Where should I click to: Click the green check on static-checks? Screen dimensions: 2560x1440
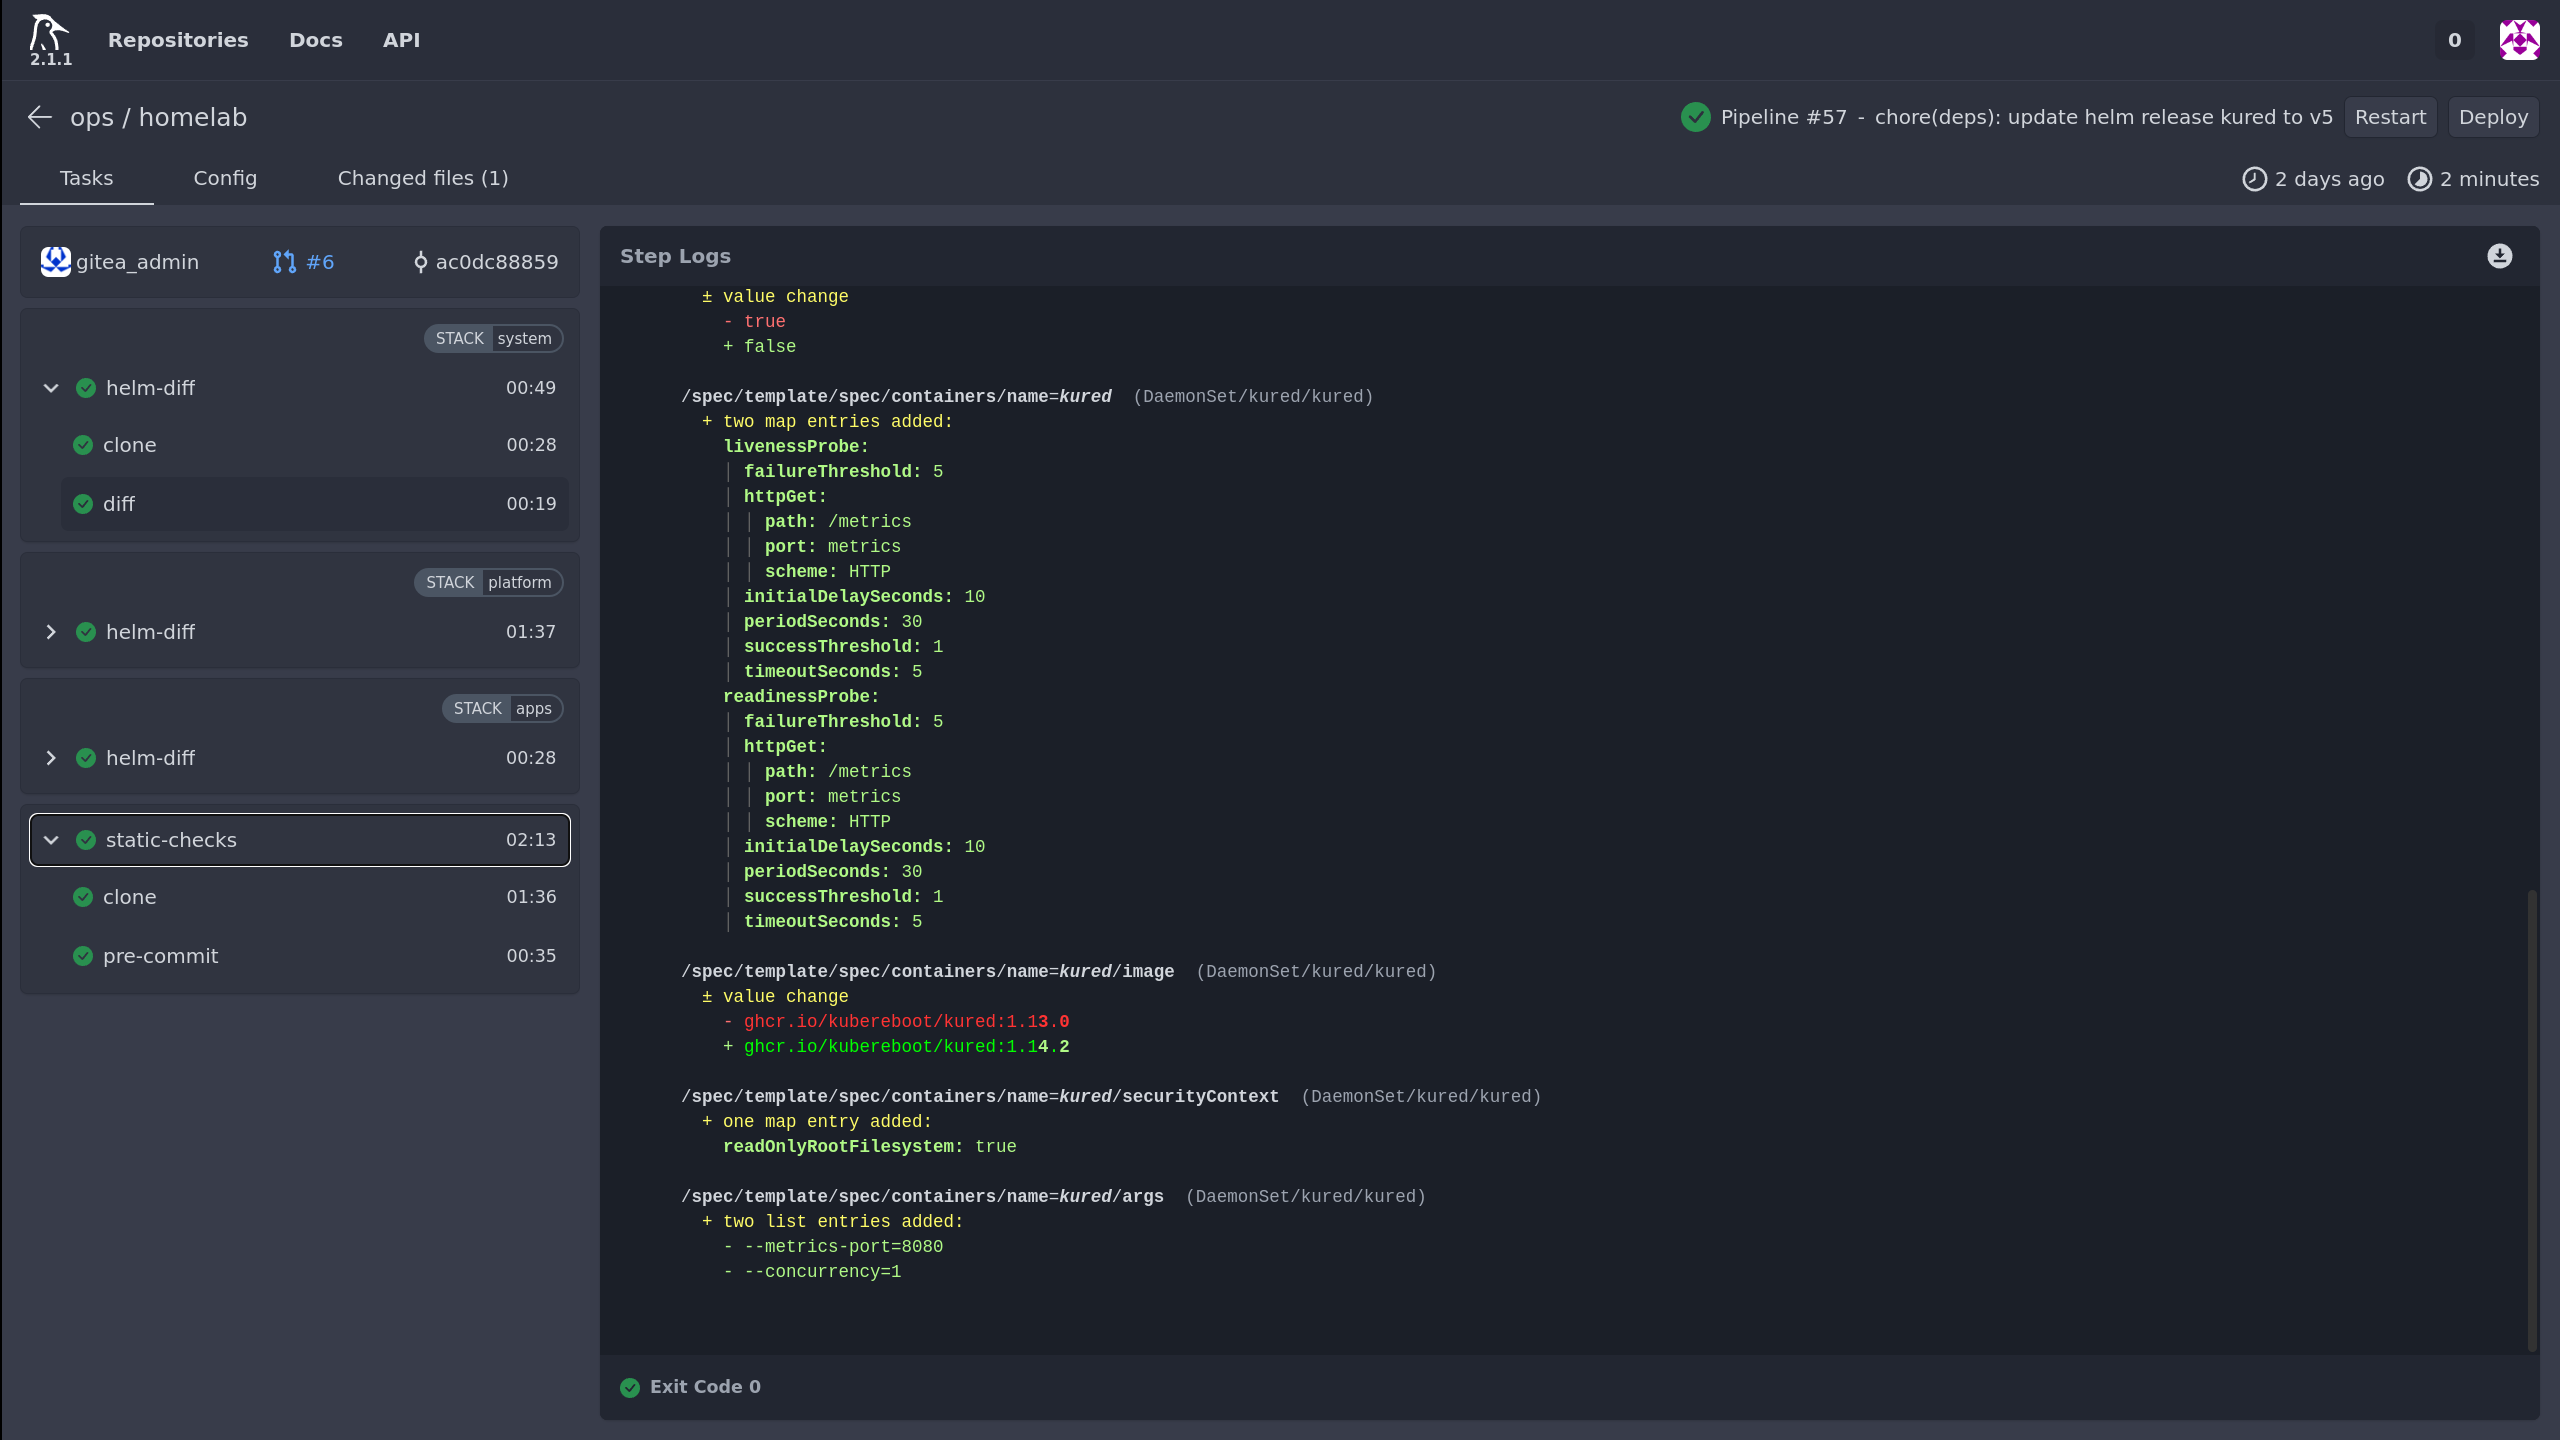coord(86,840)
